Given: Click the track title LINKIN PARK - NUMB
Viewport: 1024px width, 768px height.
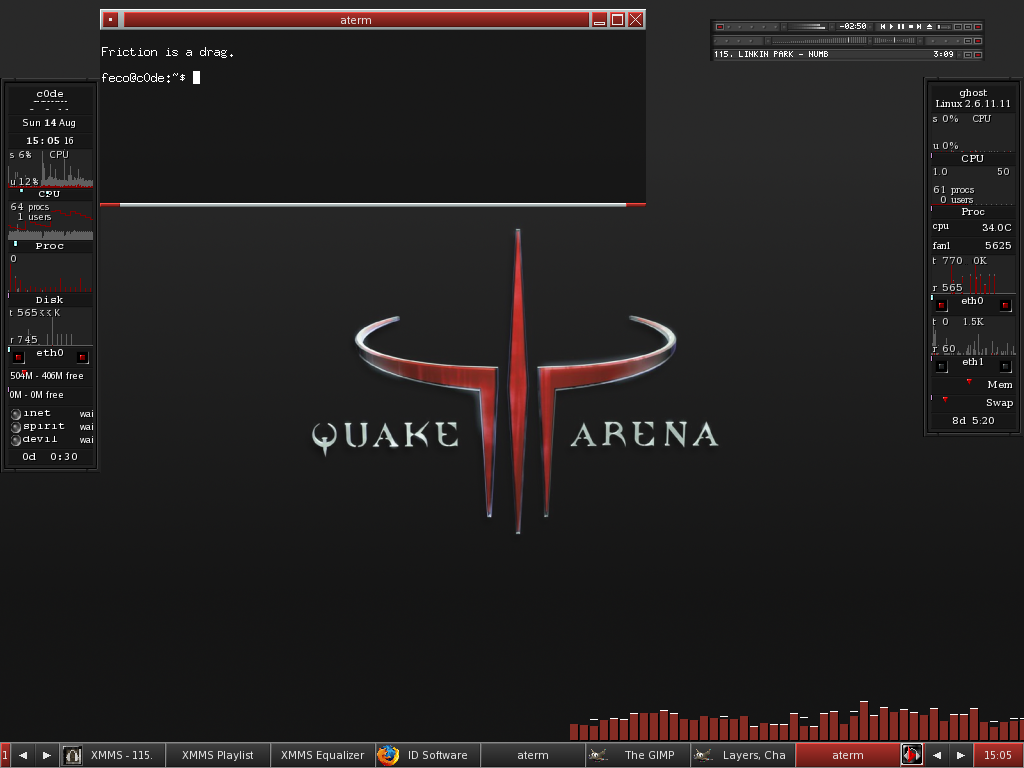Looking at the screenshot, I should pos(783,54).
